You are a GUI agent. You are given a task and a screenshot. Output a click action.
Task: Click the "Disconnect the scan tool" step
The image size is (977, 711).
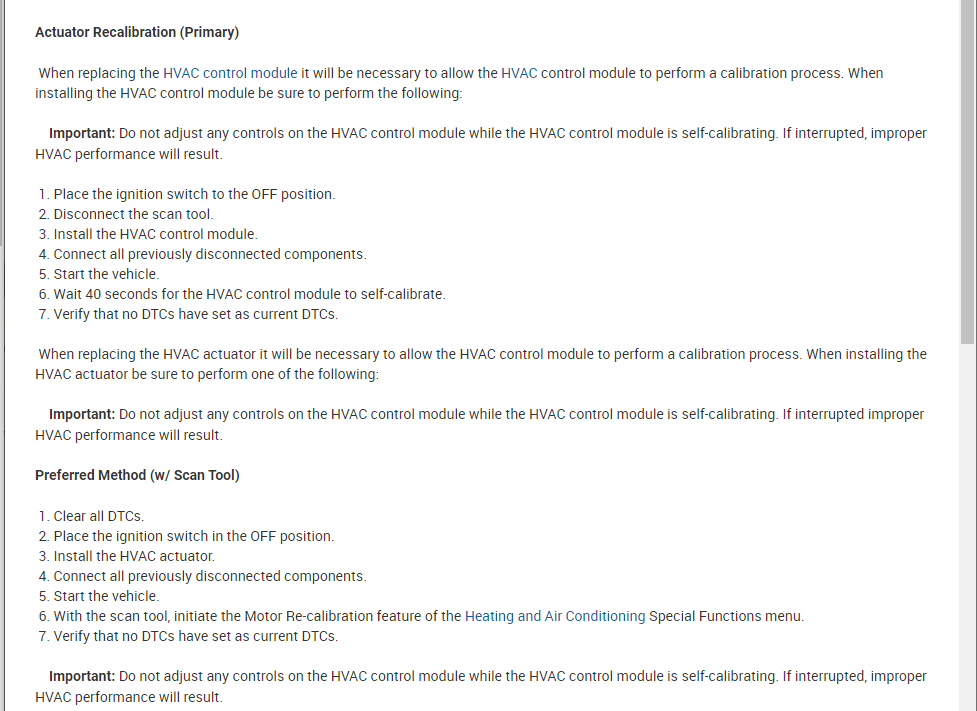pyautogui.click(x=133, y=214)
